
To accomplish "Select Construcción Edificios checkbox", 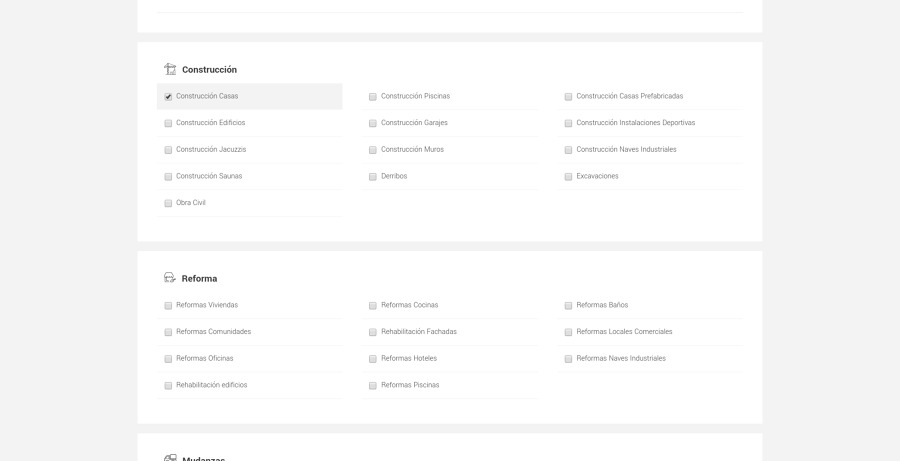I will 168,123.
